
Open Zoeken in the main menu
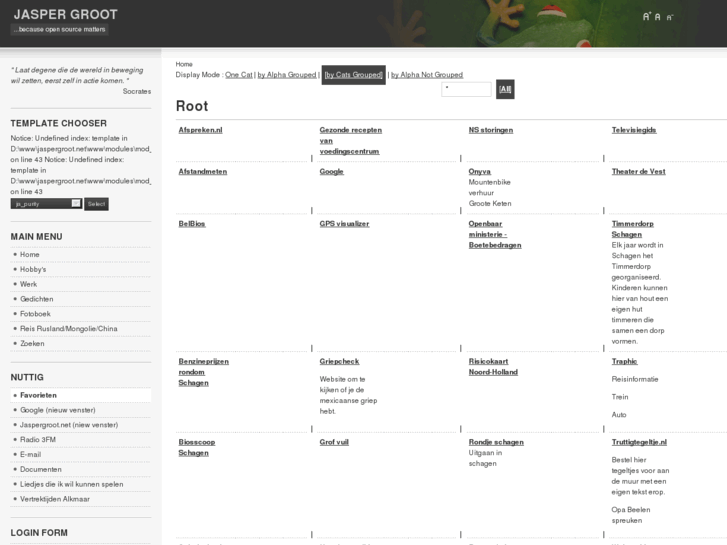pos(32,344)
